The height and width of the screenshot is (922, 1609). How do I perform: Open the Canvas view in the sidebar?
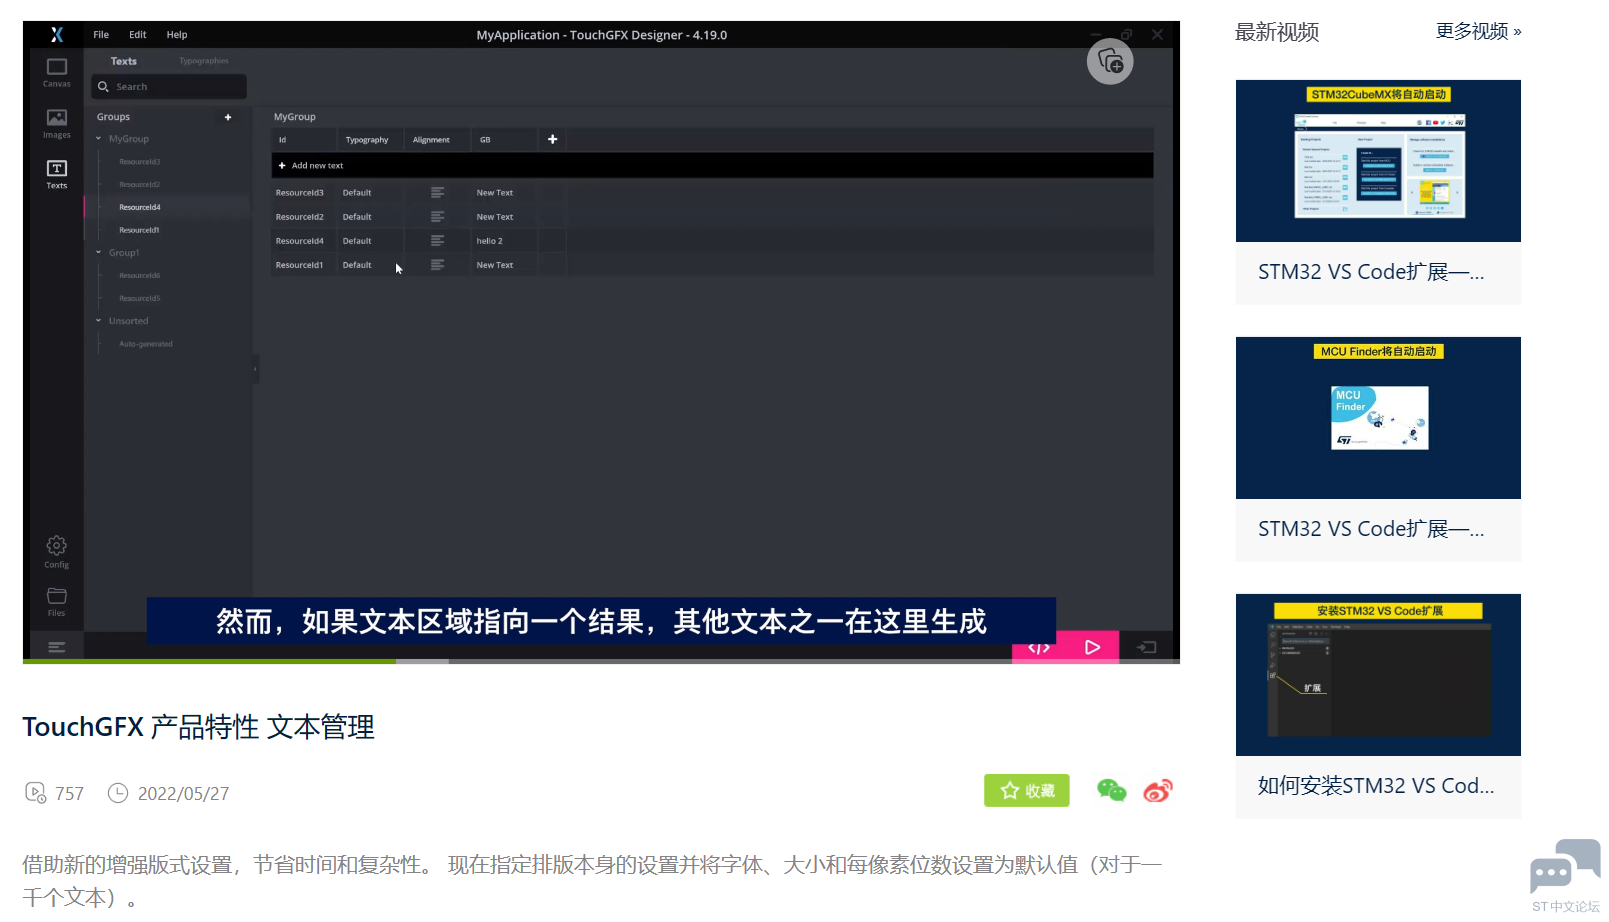click(57, 72)
